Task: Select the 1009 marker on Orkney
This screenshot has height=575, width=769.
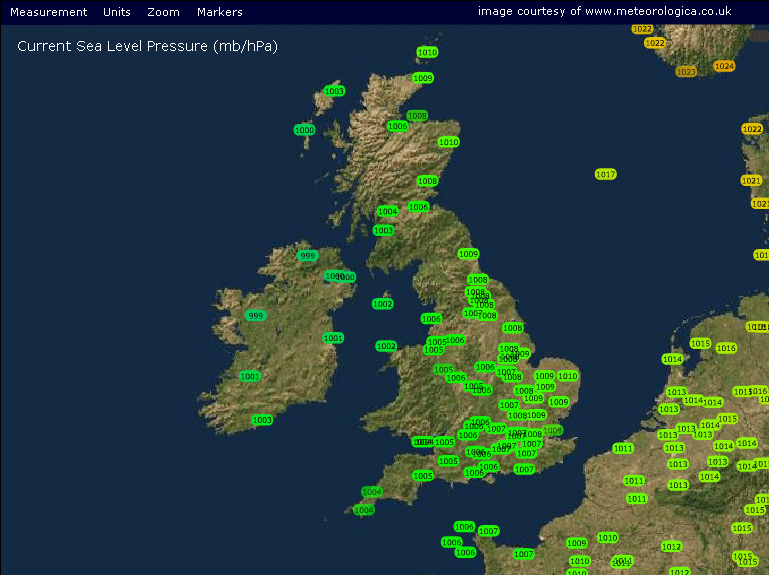Action: click(423, 78)
